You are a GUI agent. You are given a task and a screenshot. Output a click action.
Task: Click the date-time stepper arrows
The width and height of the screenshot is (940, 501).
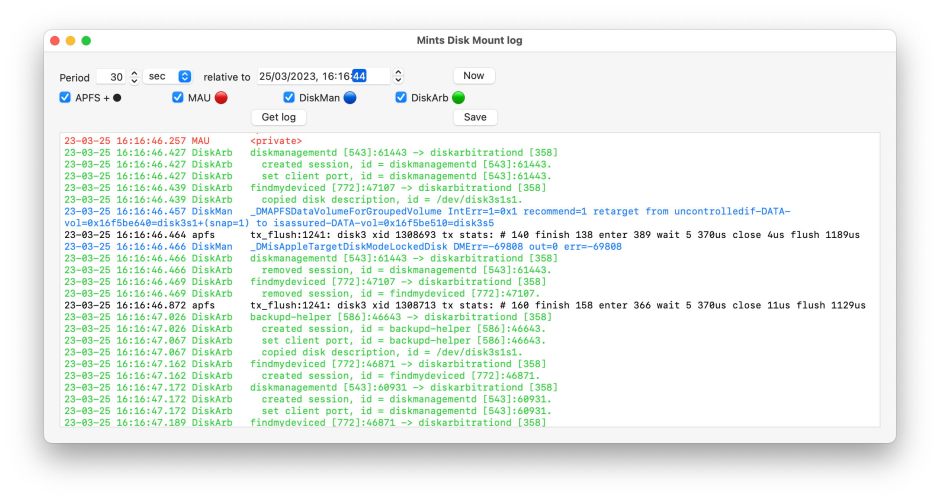[x=398, y=76]
